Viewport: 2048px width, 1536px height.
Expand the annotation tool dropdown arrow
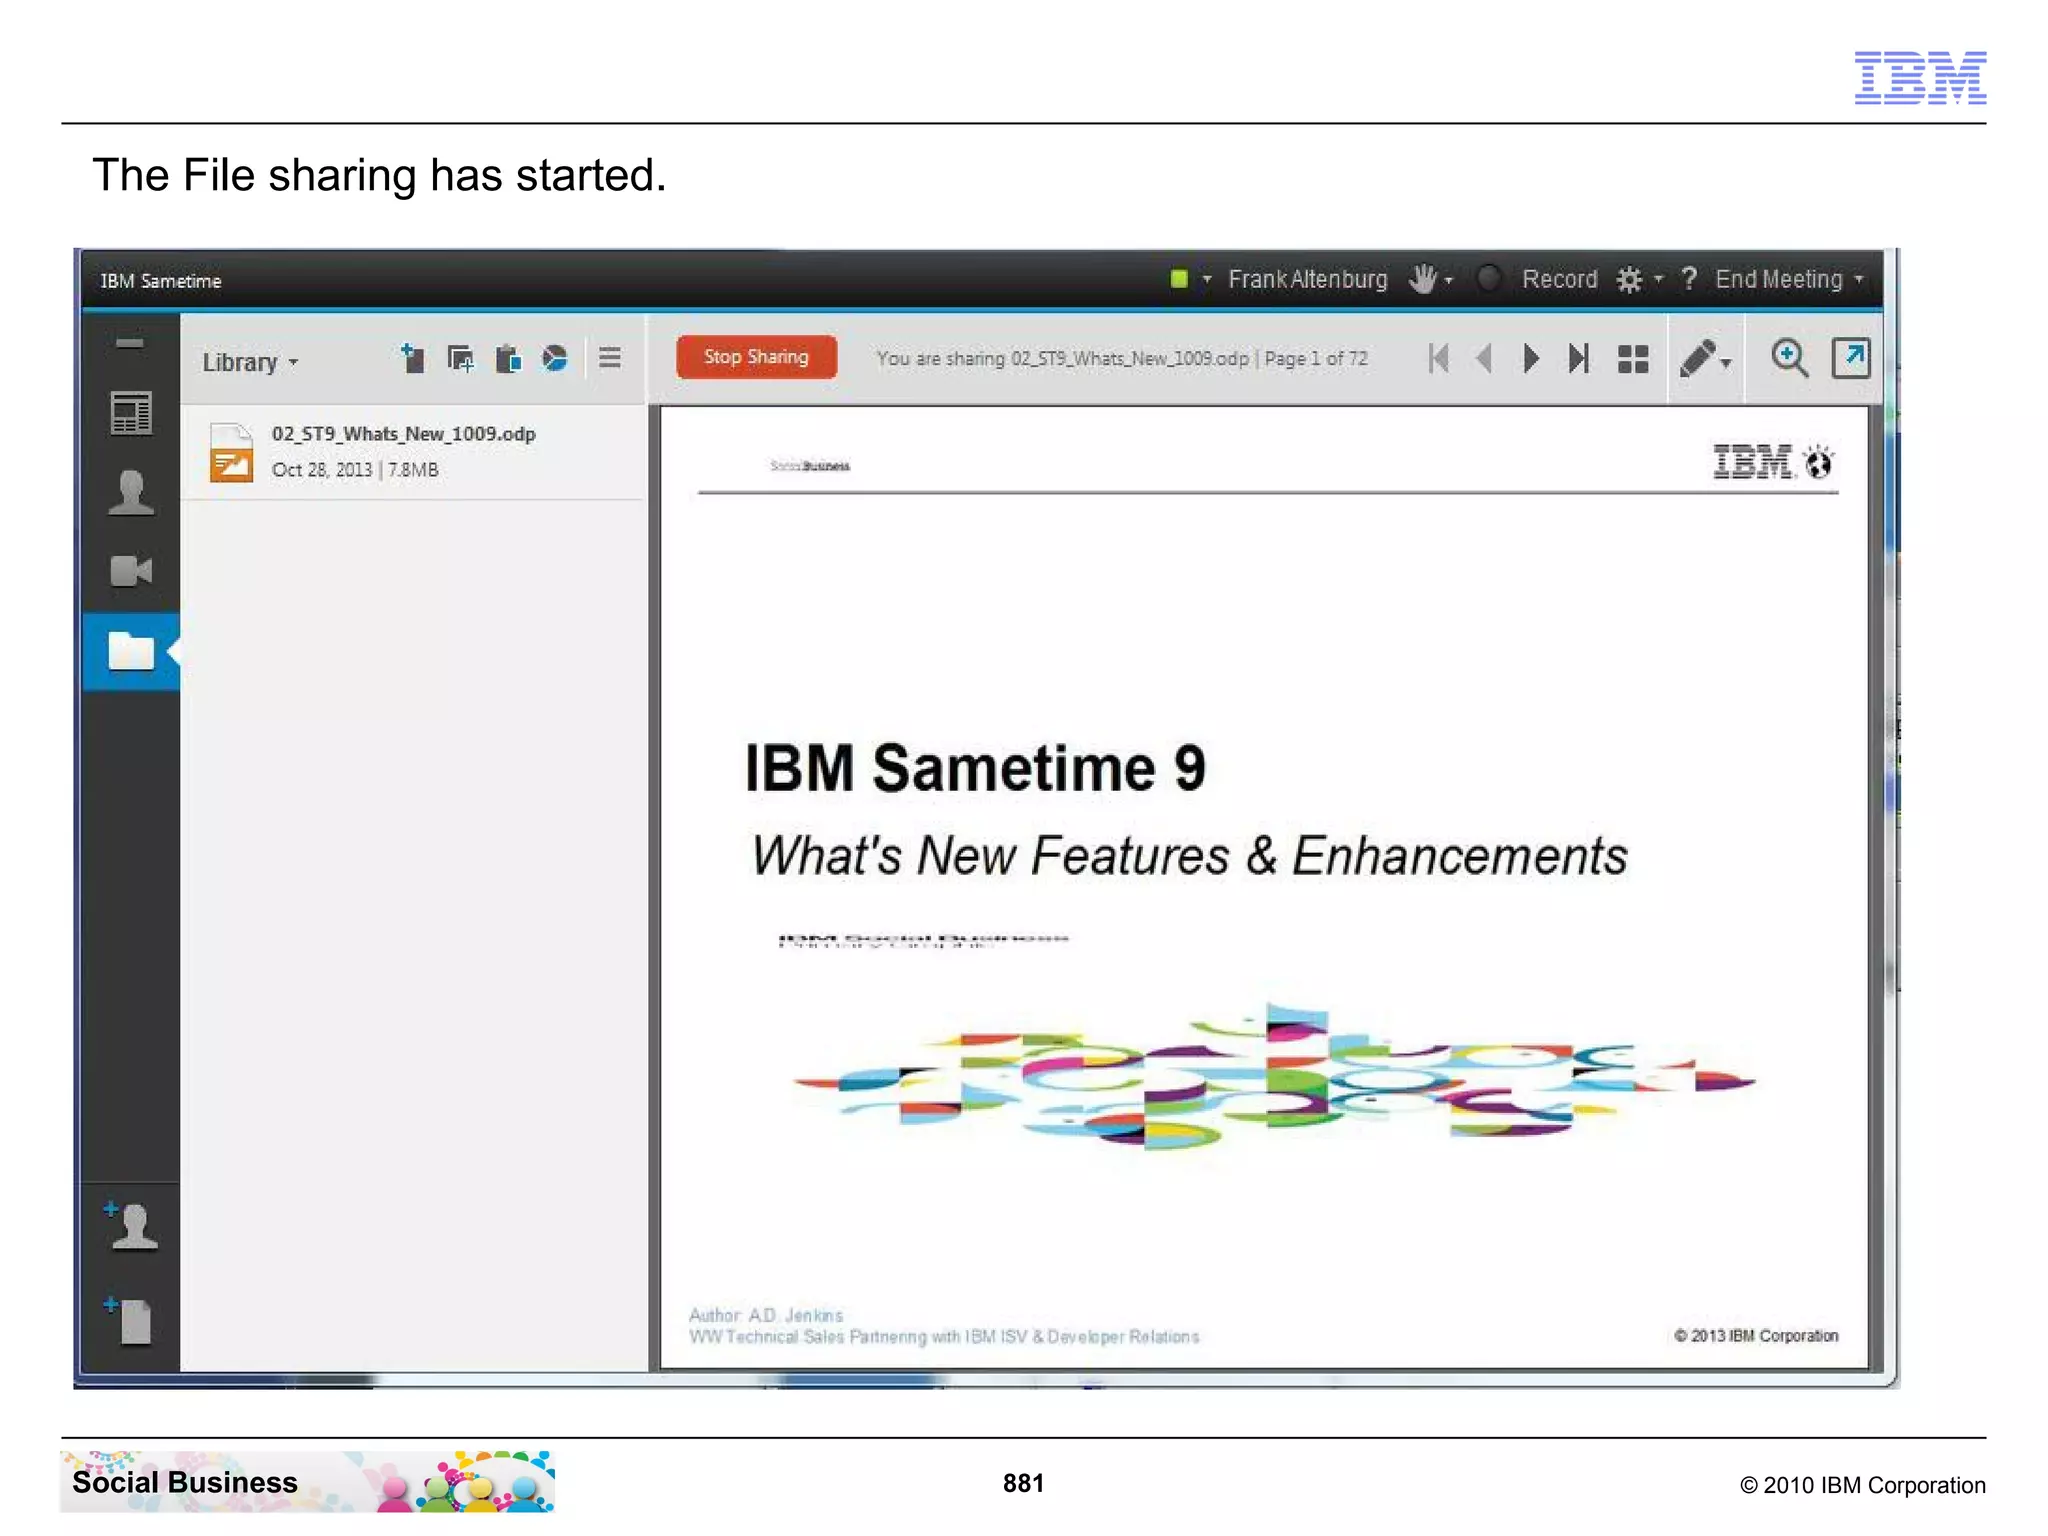click(x=1727, y=364)
